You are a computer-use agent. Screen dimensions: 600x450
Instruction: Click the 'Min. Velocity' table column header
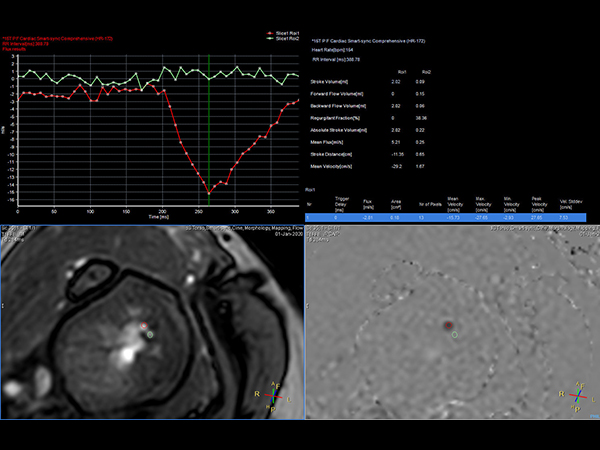click(x=512, y=204)
